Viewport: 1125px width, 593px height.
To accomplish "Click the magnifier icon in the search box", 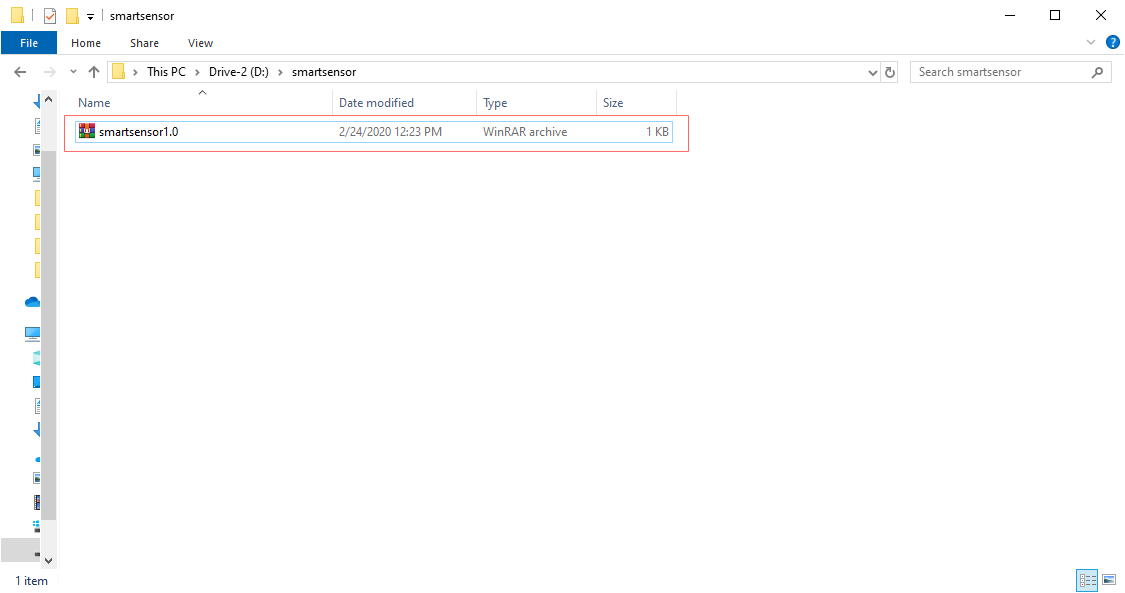I will pyautogui.click(x=1097, y=72).
